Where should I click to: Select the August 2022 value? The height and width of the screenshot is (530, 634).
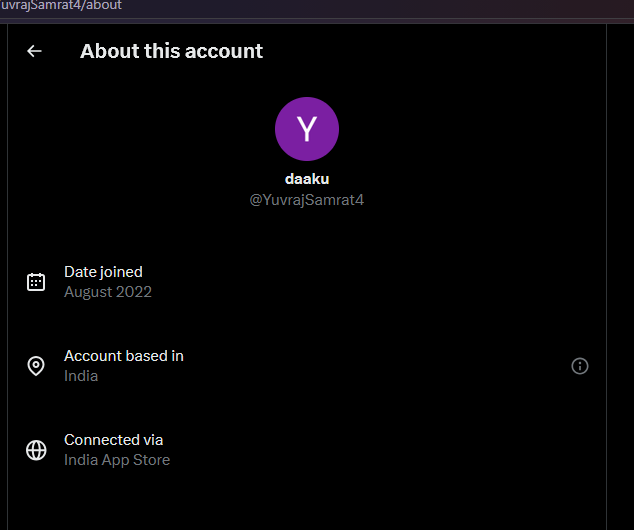[108, 292]
